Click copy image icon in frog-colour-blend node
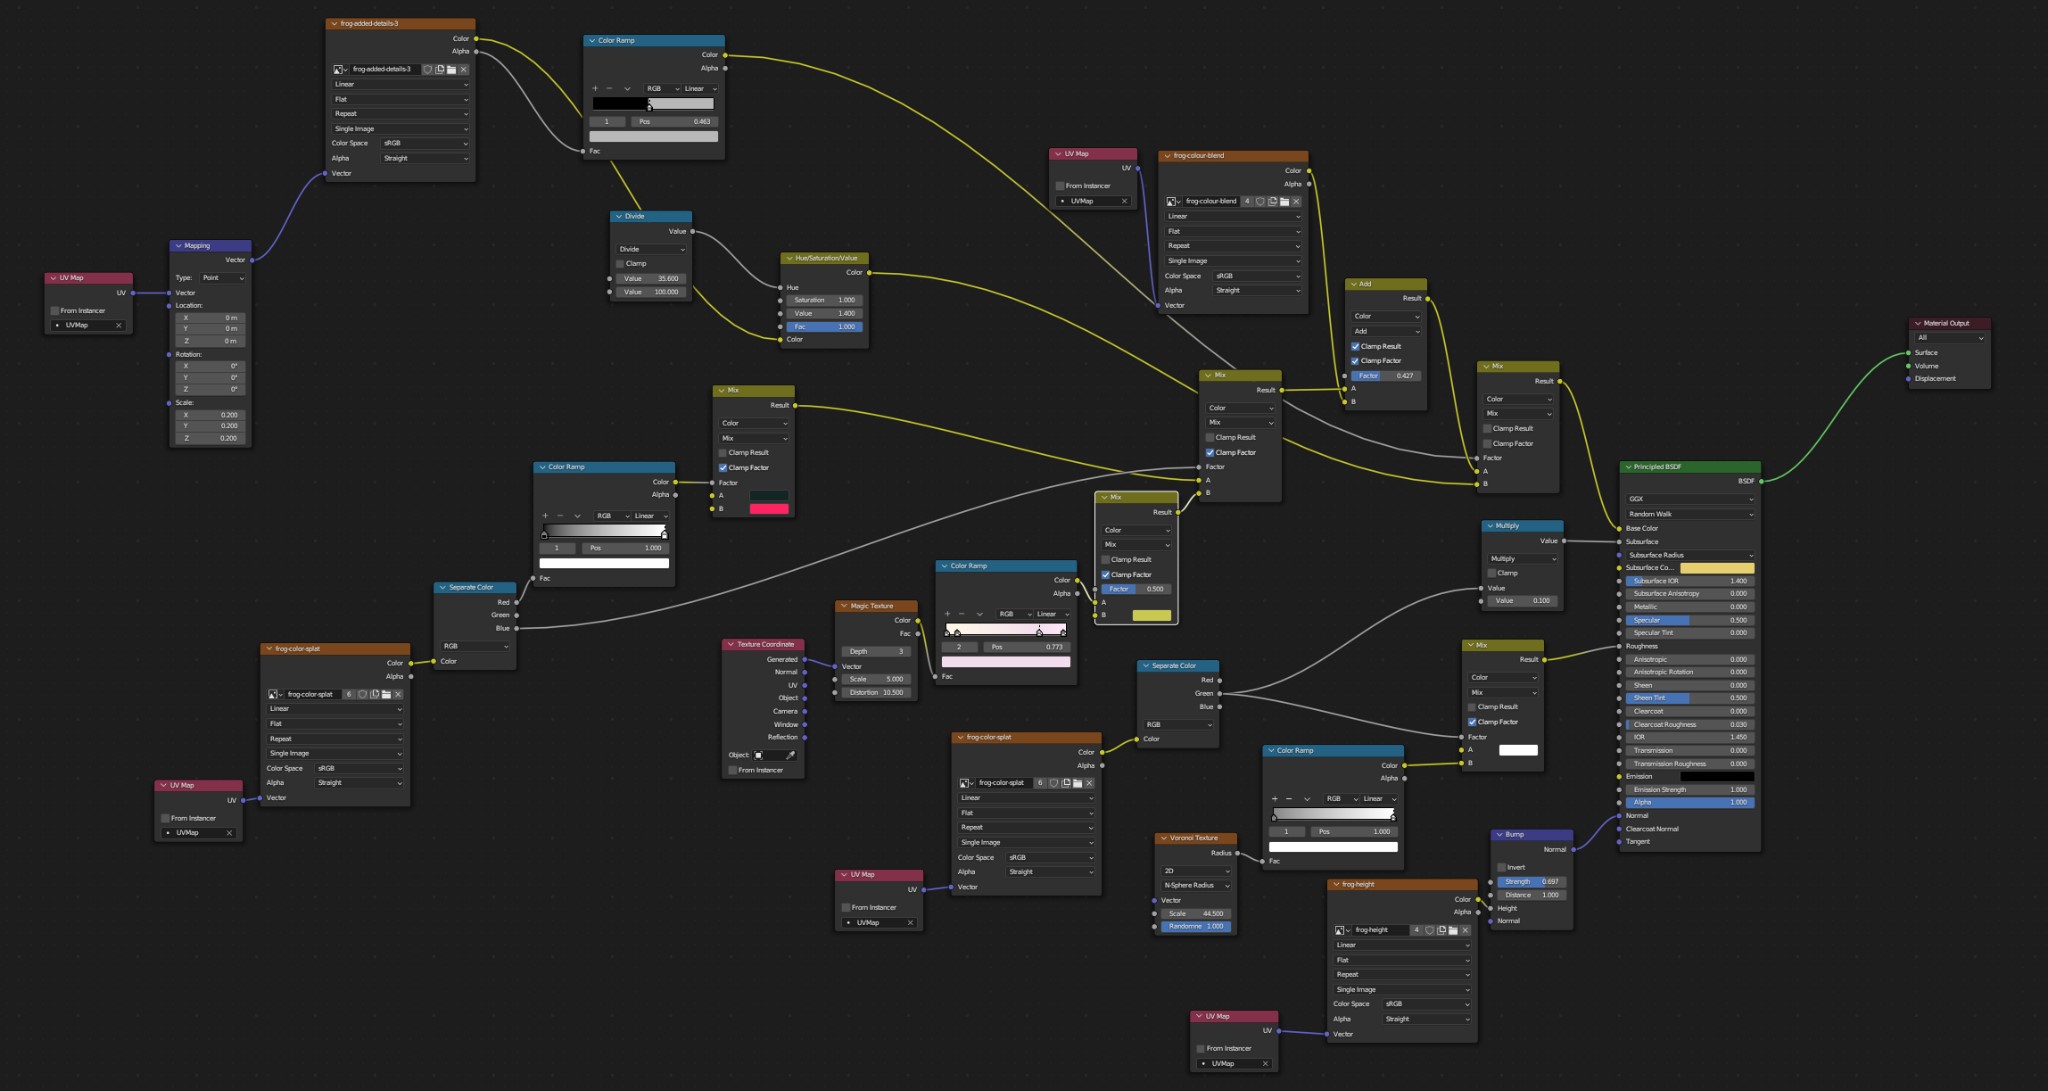 (x=1272, y=201)
